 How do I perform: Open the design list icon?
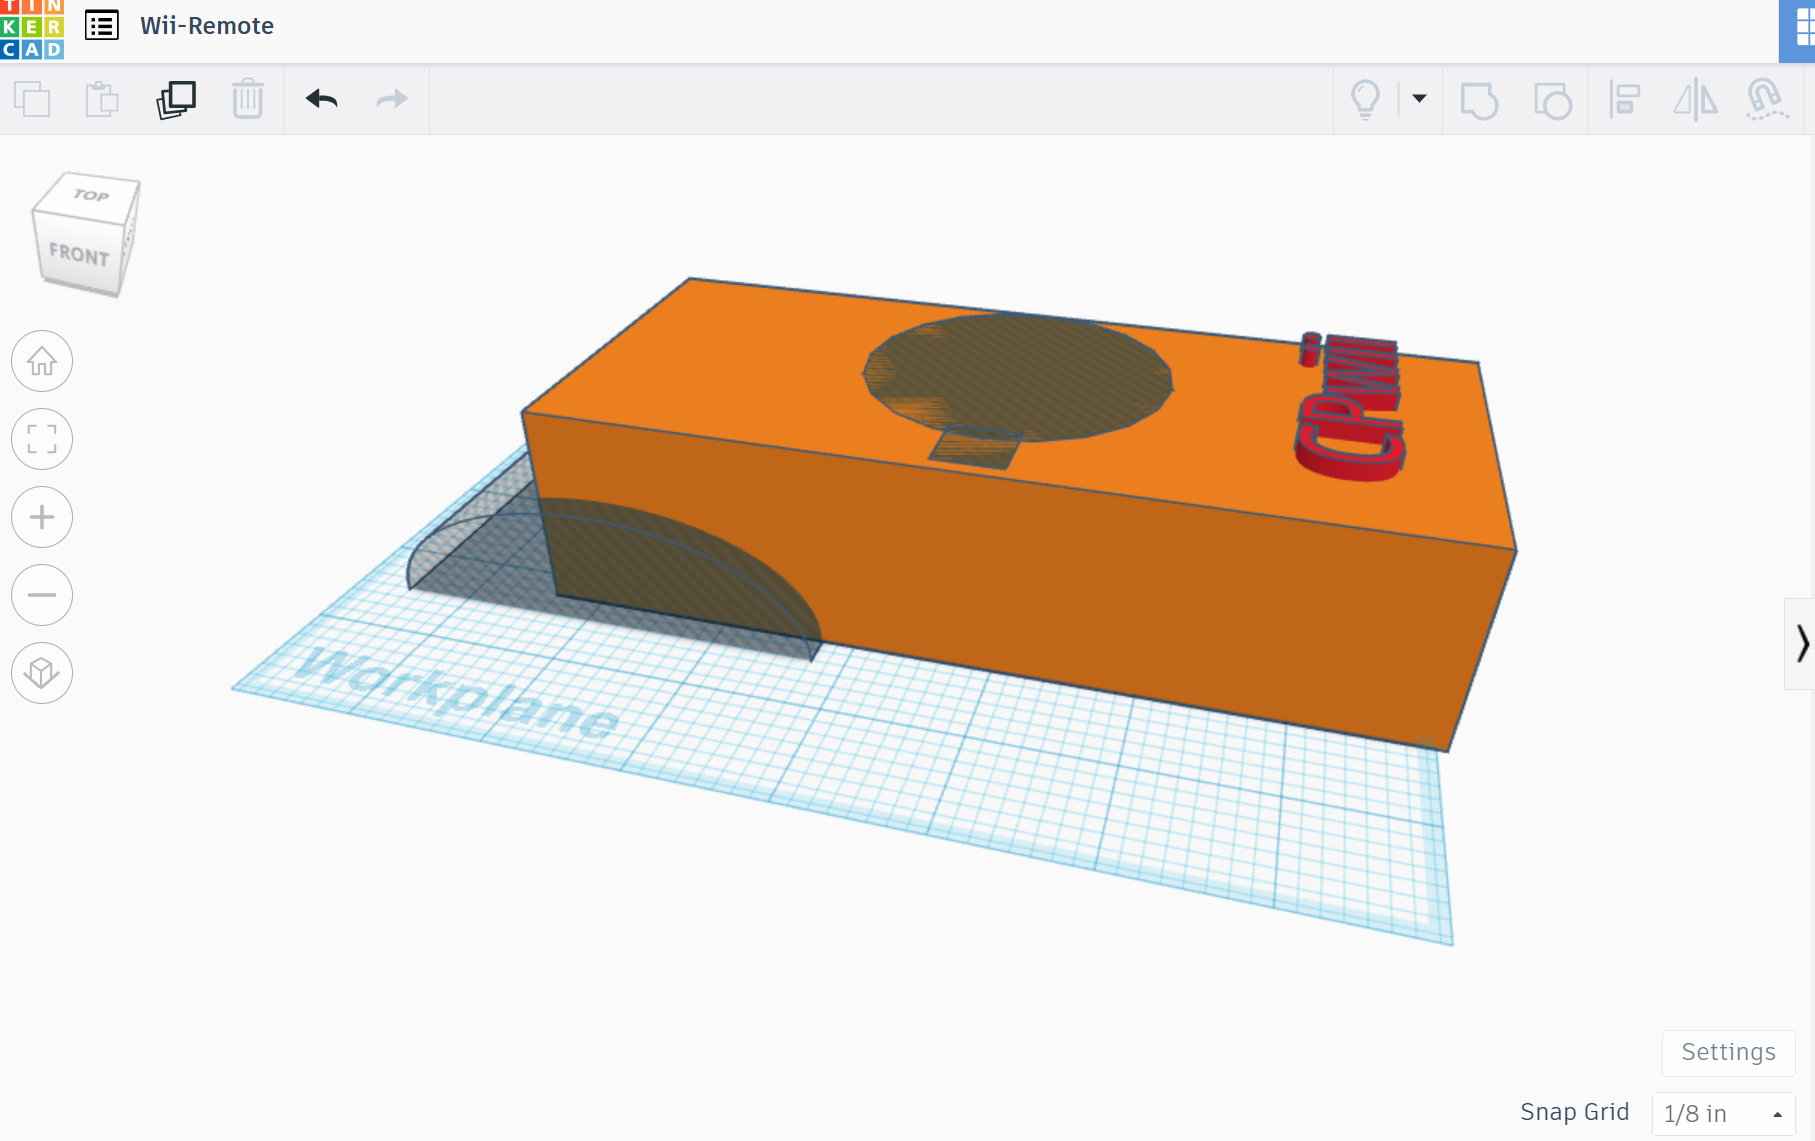(x=102, y=25)
